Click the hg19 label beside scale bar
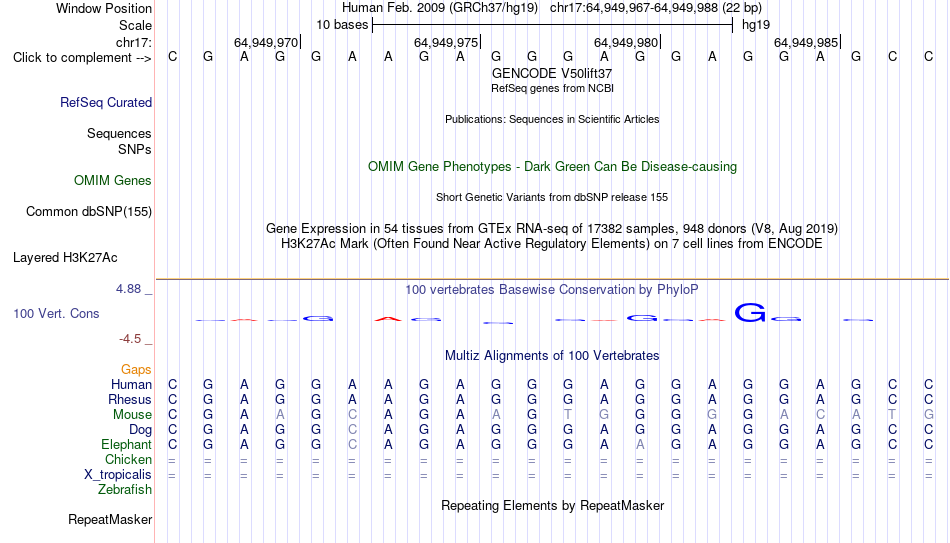This screenshot has width=950, height=543. click(756, 25)
